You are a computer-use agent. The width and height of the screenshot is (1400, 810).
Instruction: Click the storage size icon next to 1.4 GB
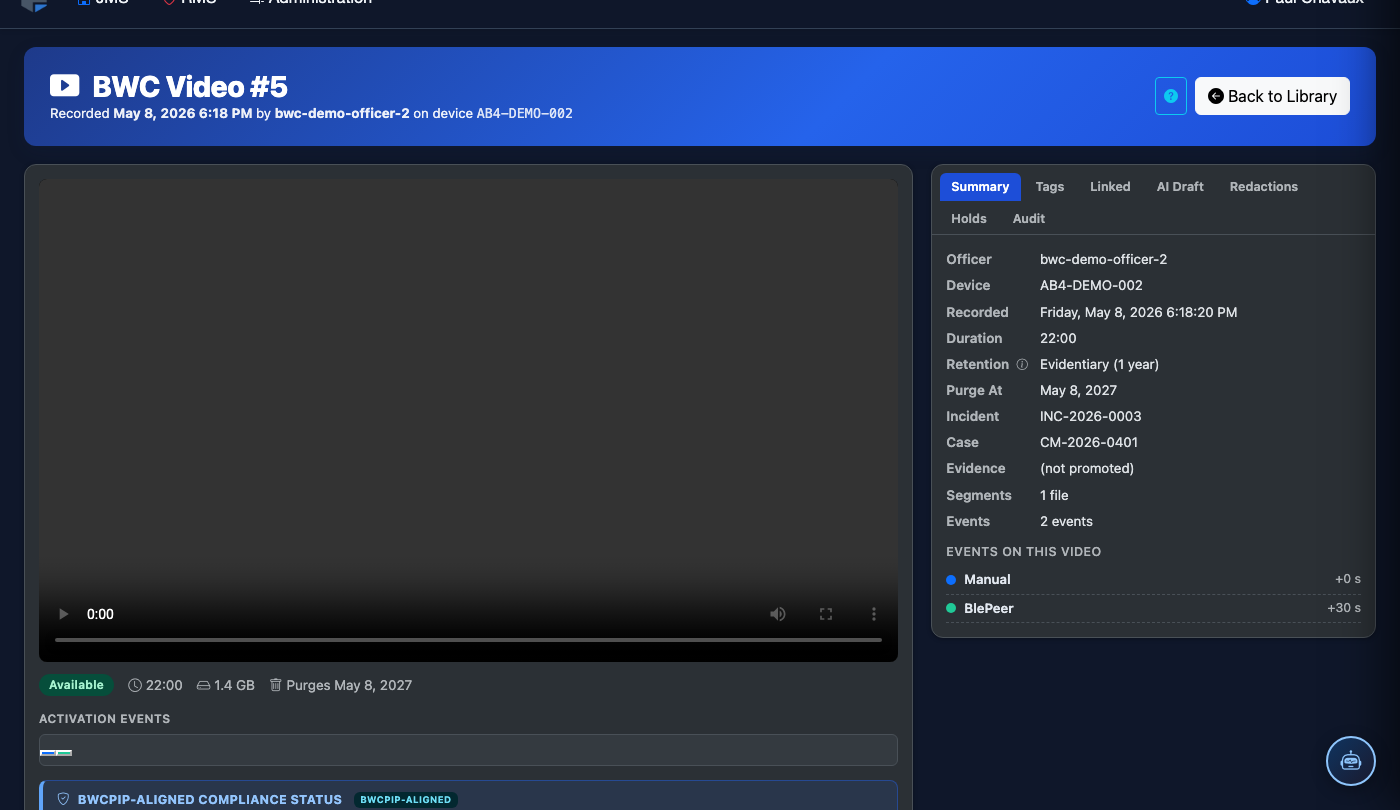(204, 685)
